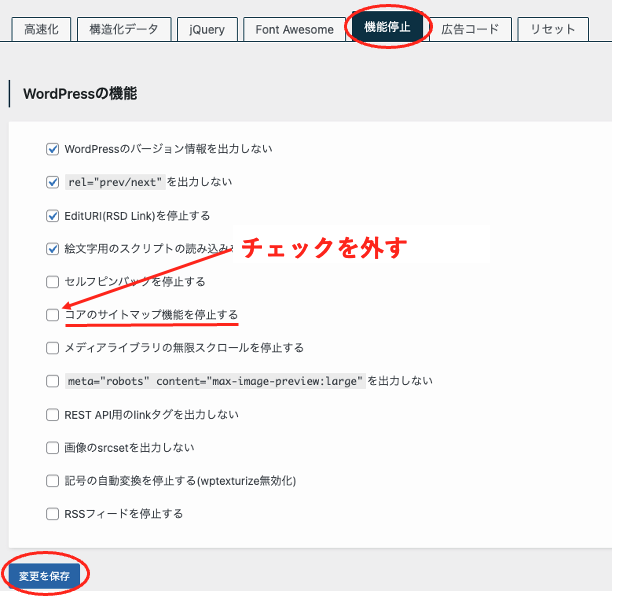Uncheck the rel="prev/next" output checkbox
This screenshot has height=597, width=617.
click(x=53, y=182)
